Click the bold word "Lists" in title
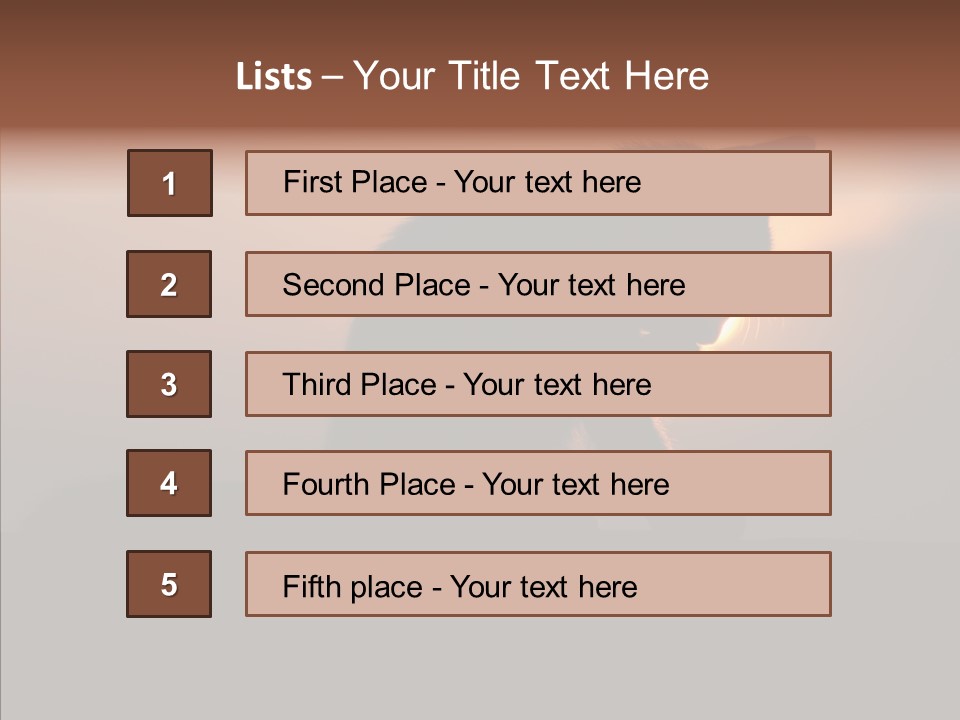960x720 pixels. point(273,77)
